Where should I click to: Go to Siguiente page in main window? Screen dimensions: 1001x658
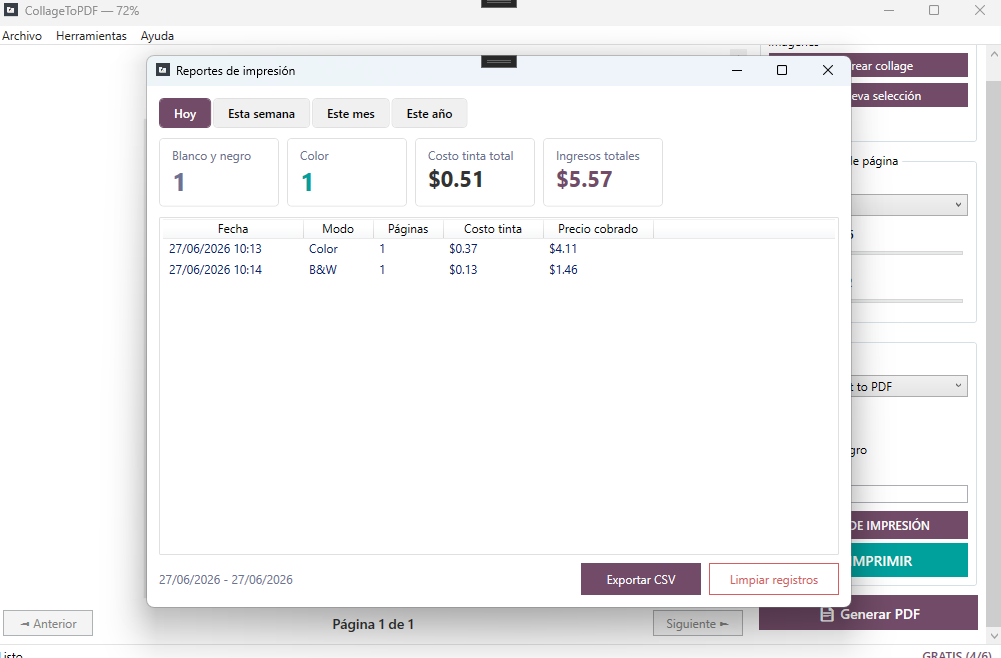tap(698, 624)
